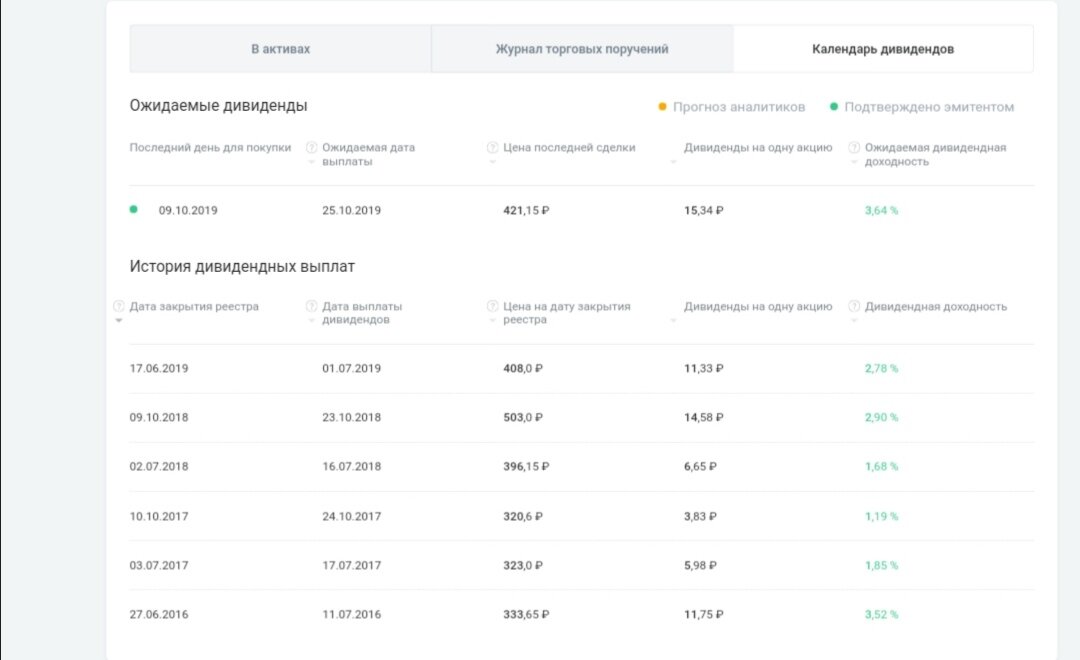Show help for "Цена на дату закрытия реестра"
The width and height of the screenshot is (1080, 660).
[x=492, y=307]
